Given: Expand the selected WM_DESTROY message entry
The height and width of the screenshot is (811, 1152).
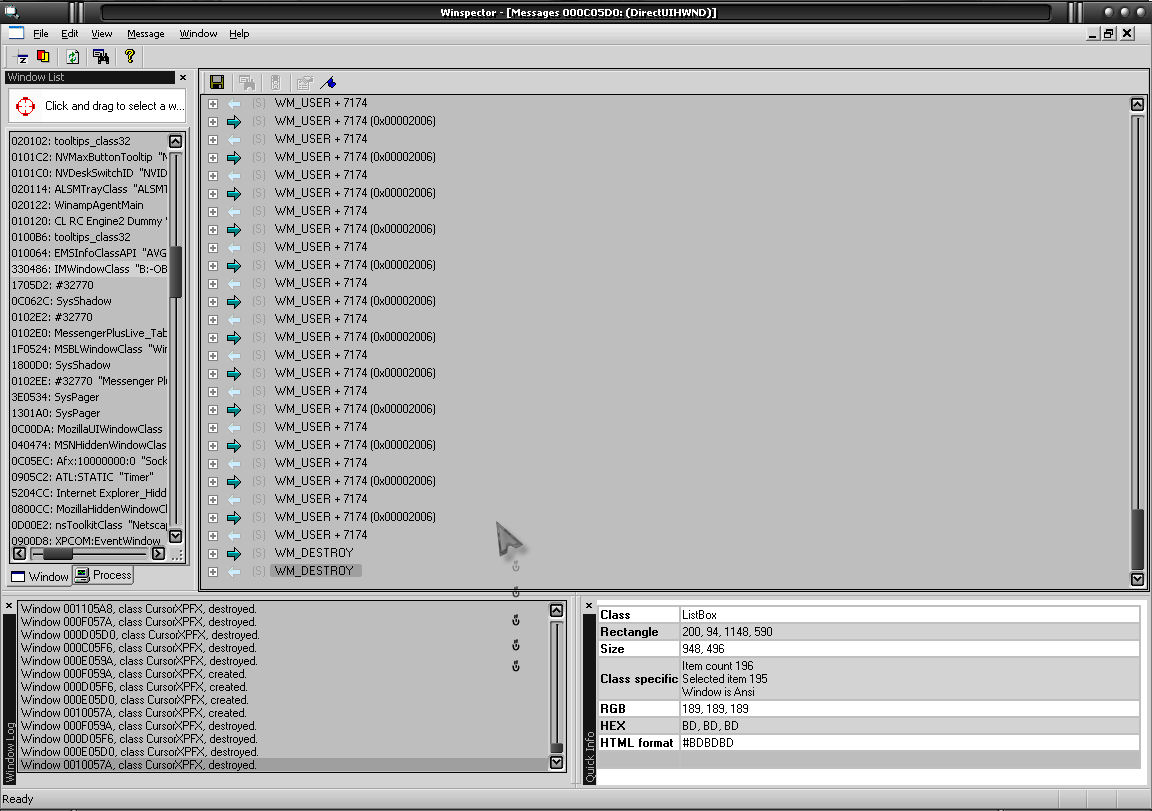Looking at the screenshot, I should tap(213, 571).
